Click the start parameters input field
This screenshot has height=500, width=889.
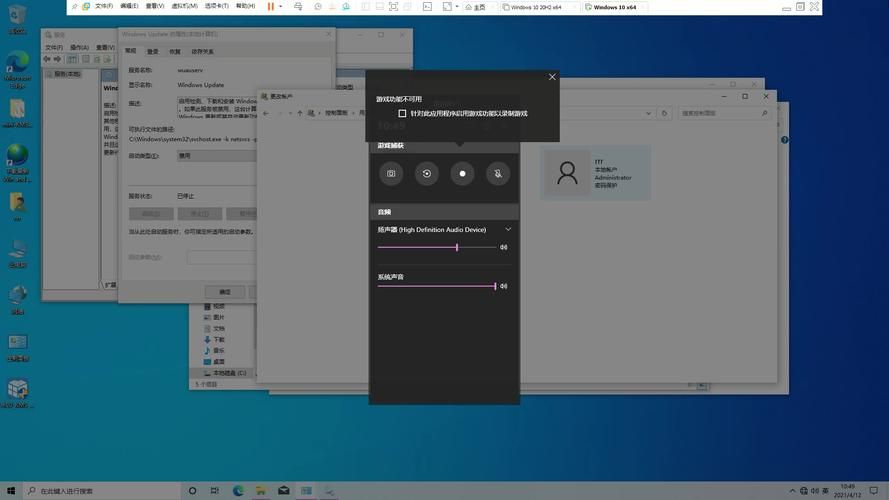pos(221,257)
